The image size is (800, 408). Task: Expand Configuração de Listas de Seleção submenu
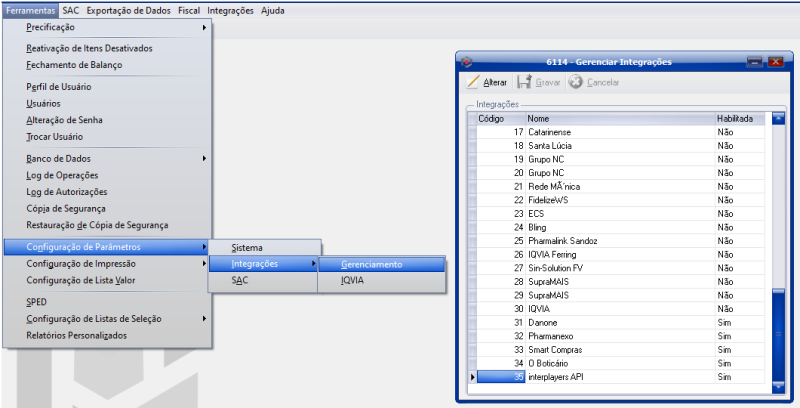point(110,318)
